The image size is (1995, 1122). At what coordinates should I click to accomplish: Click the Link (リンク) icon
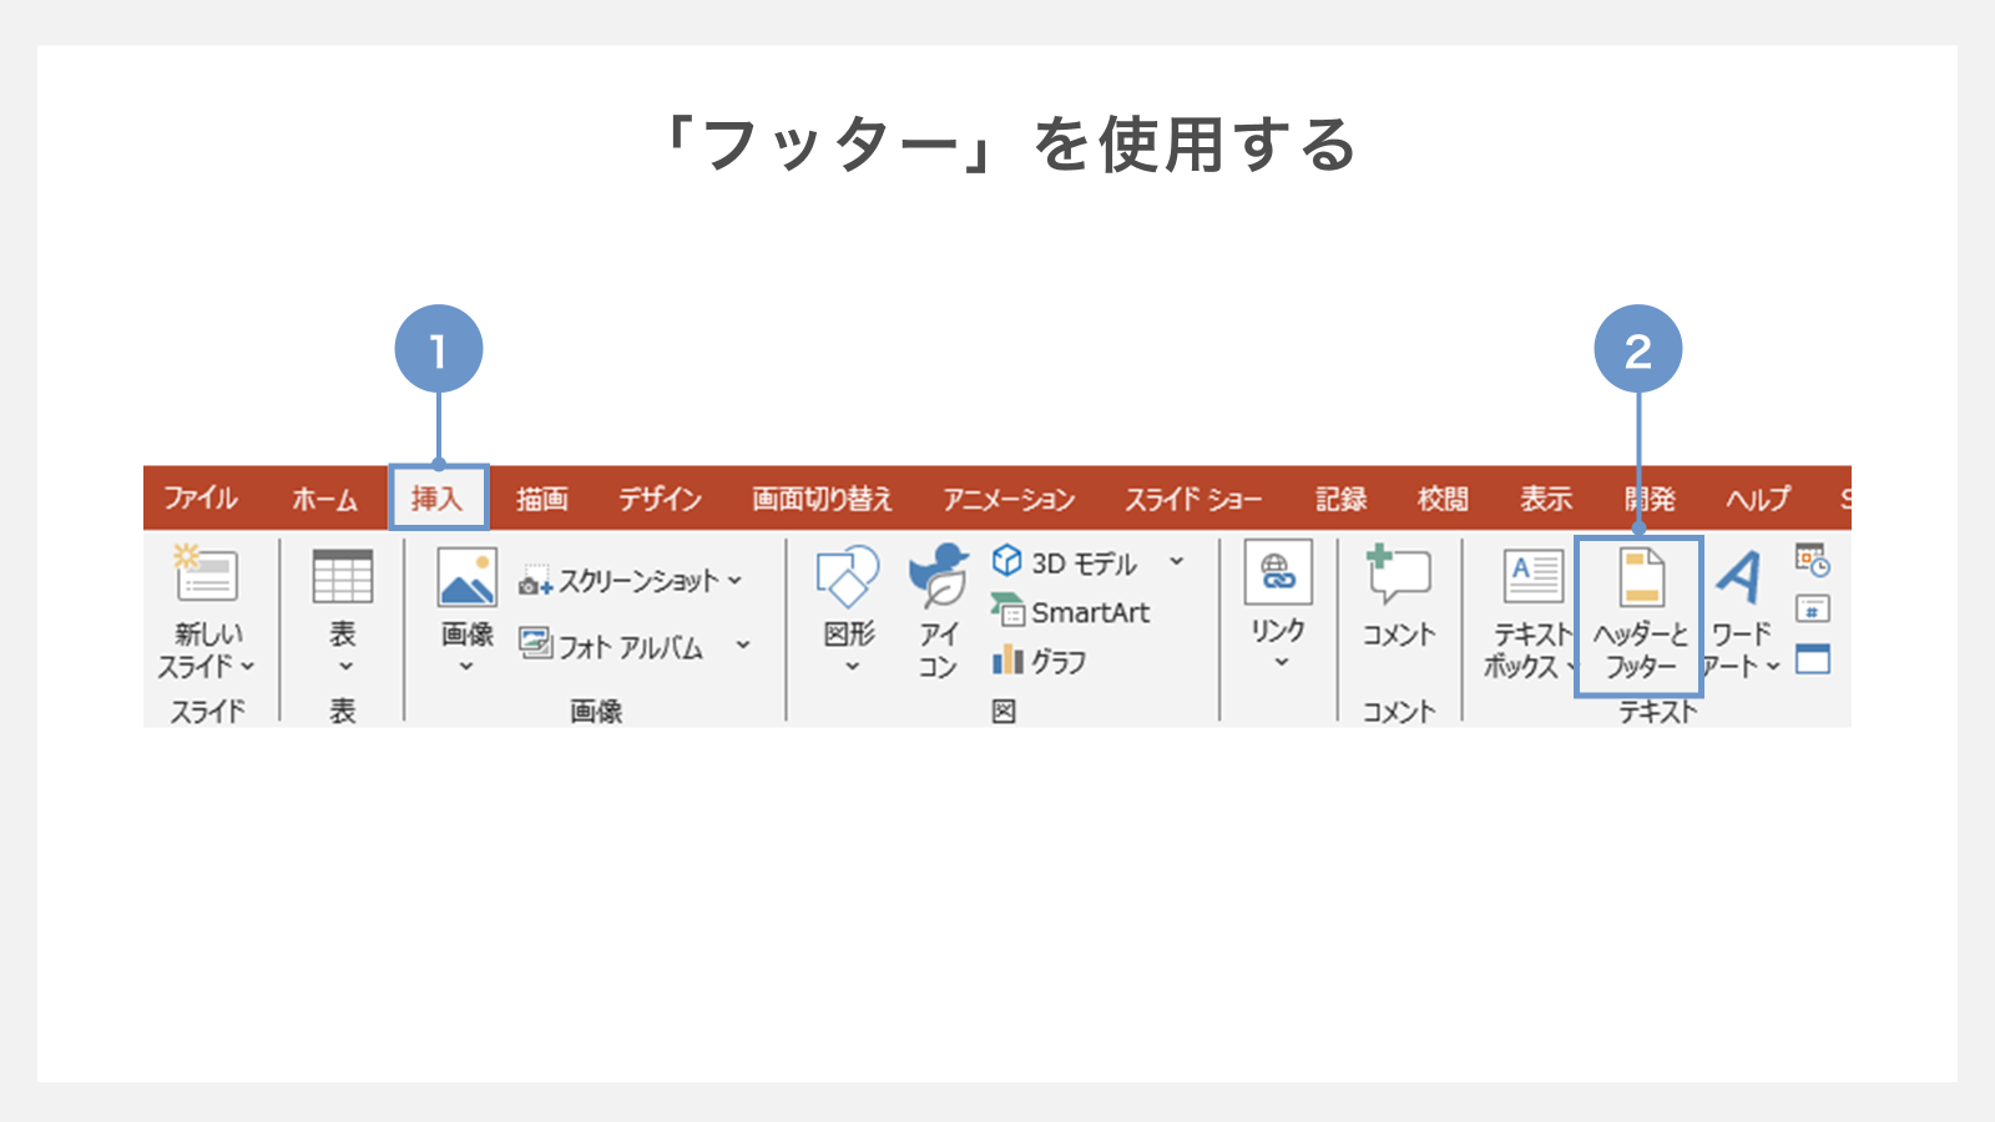click(1277, 573)
